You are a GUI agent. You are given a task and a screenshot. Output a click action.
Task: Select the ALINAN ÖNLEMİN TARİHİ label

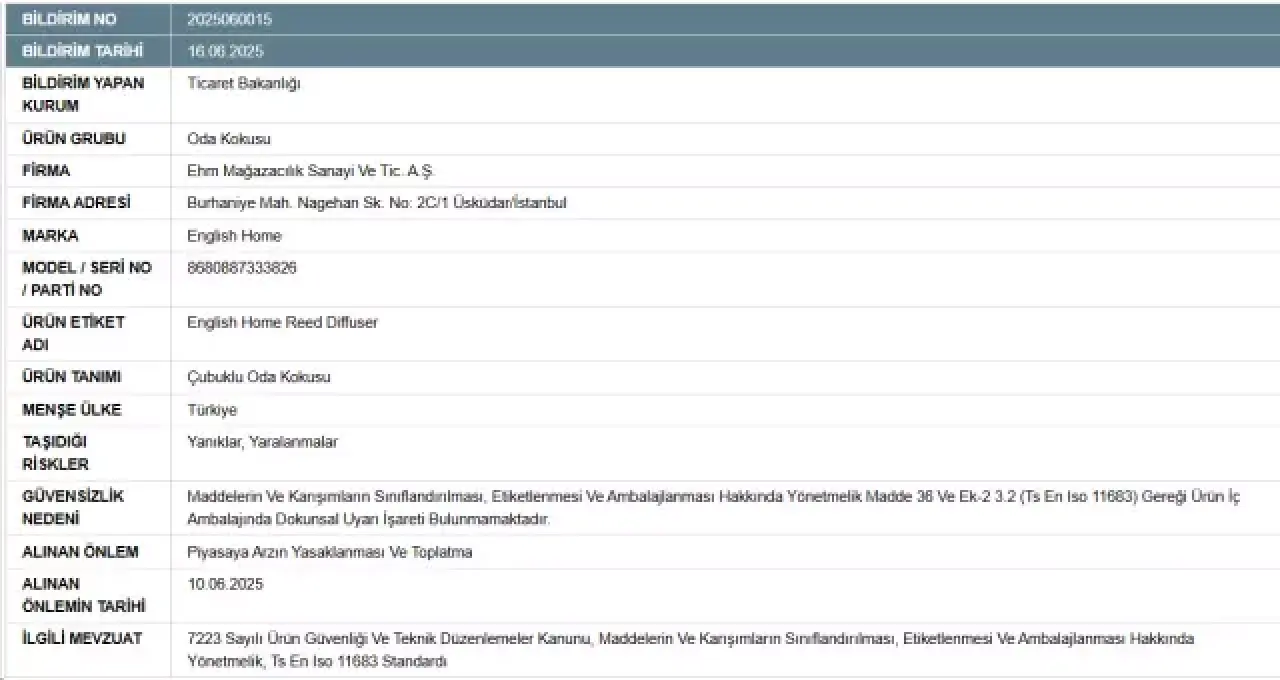point(84,595)
